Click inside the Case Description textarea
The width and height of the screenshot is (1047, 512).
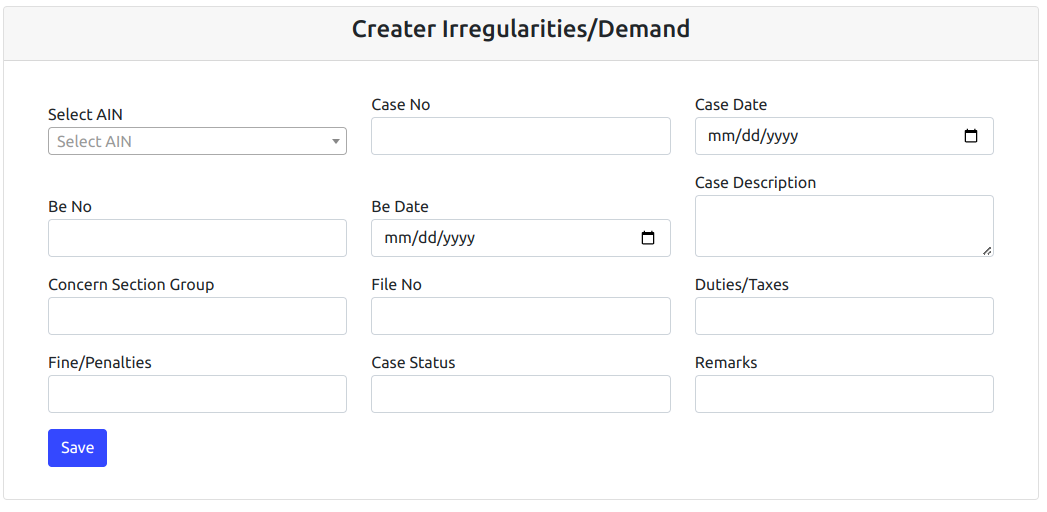(844, 226)
